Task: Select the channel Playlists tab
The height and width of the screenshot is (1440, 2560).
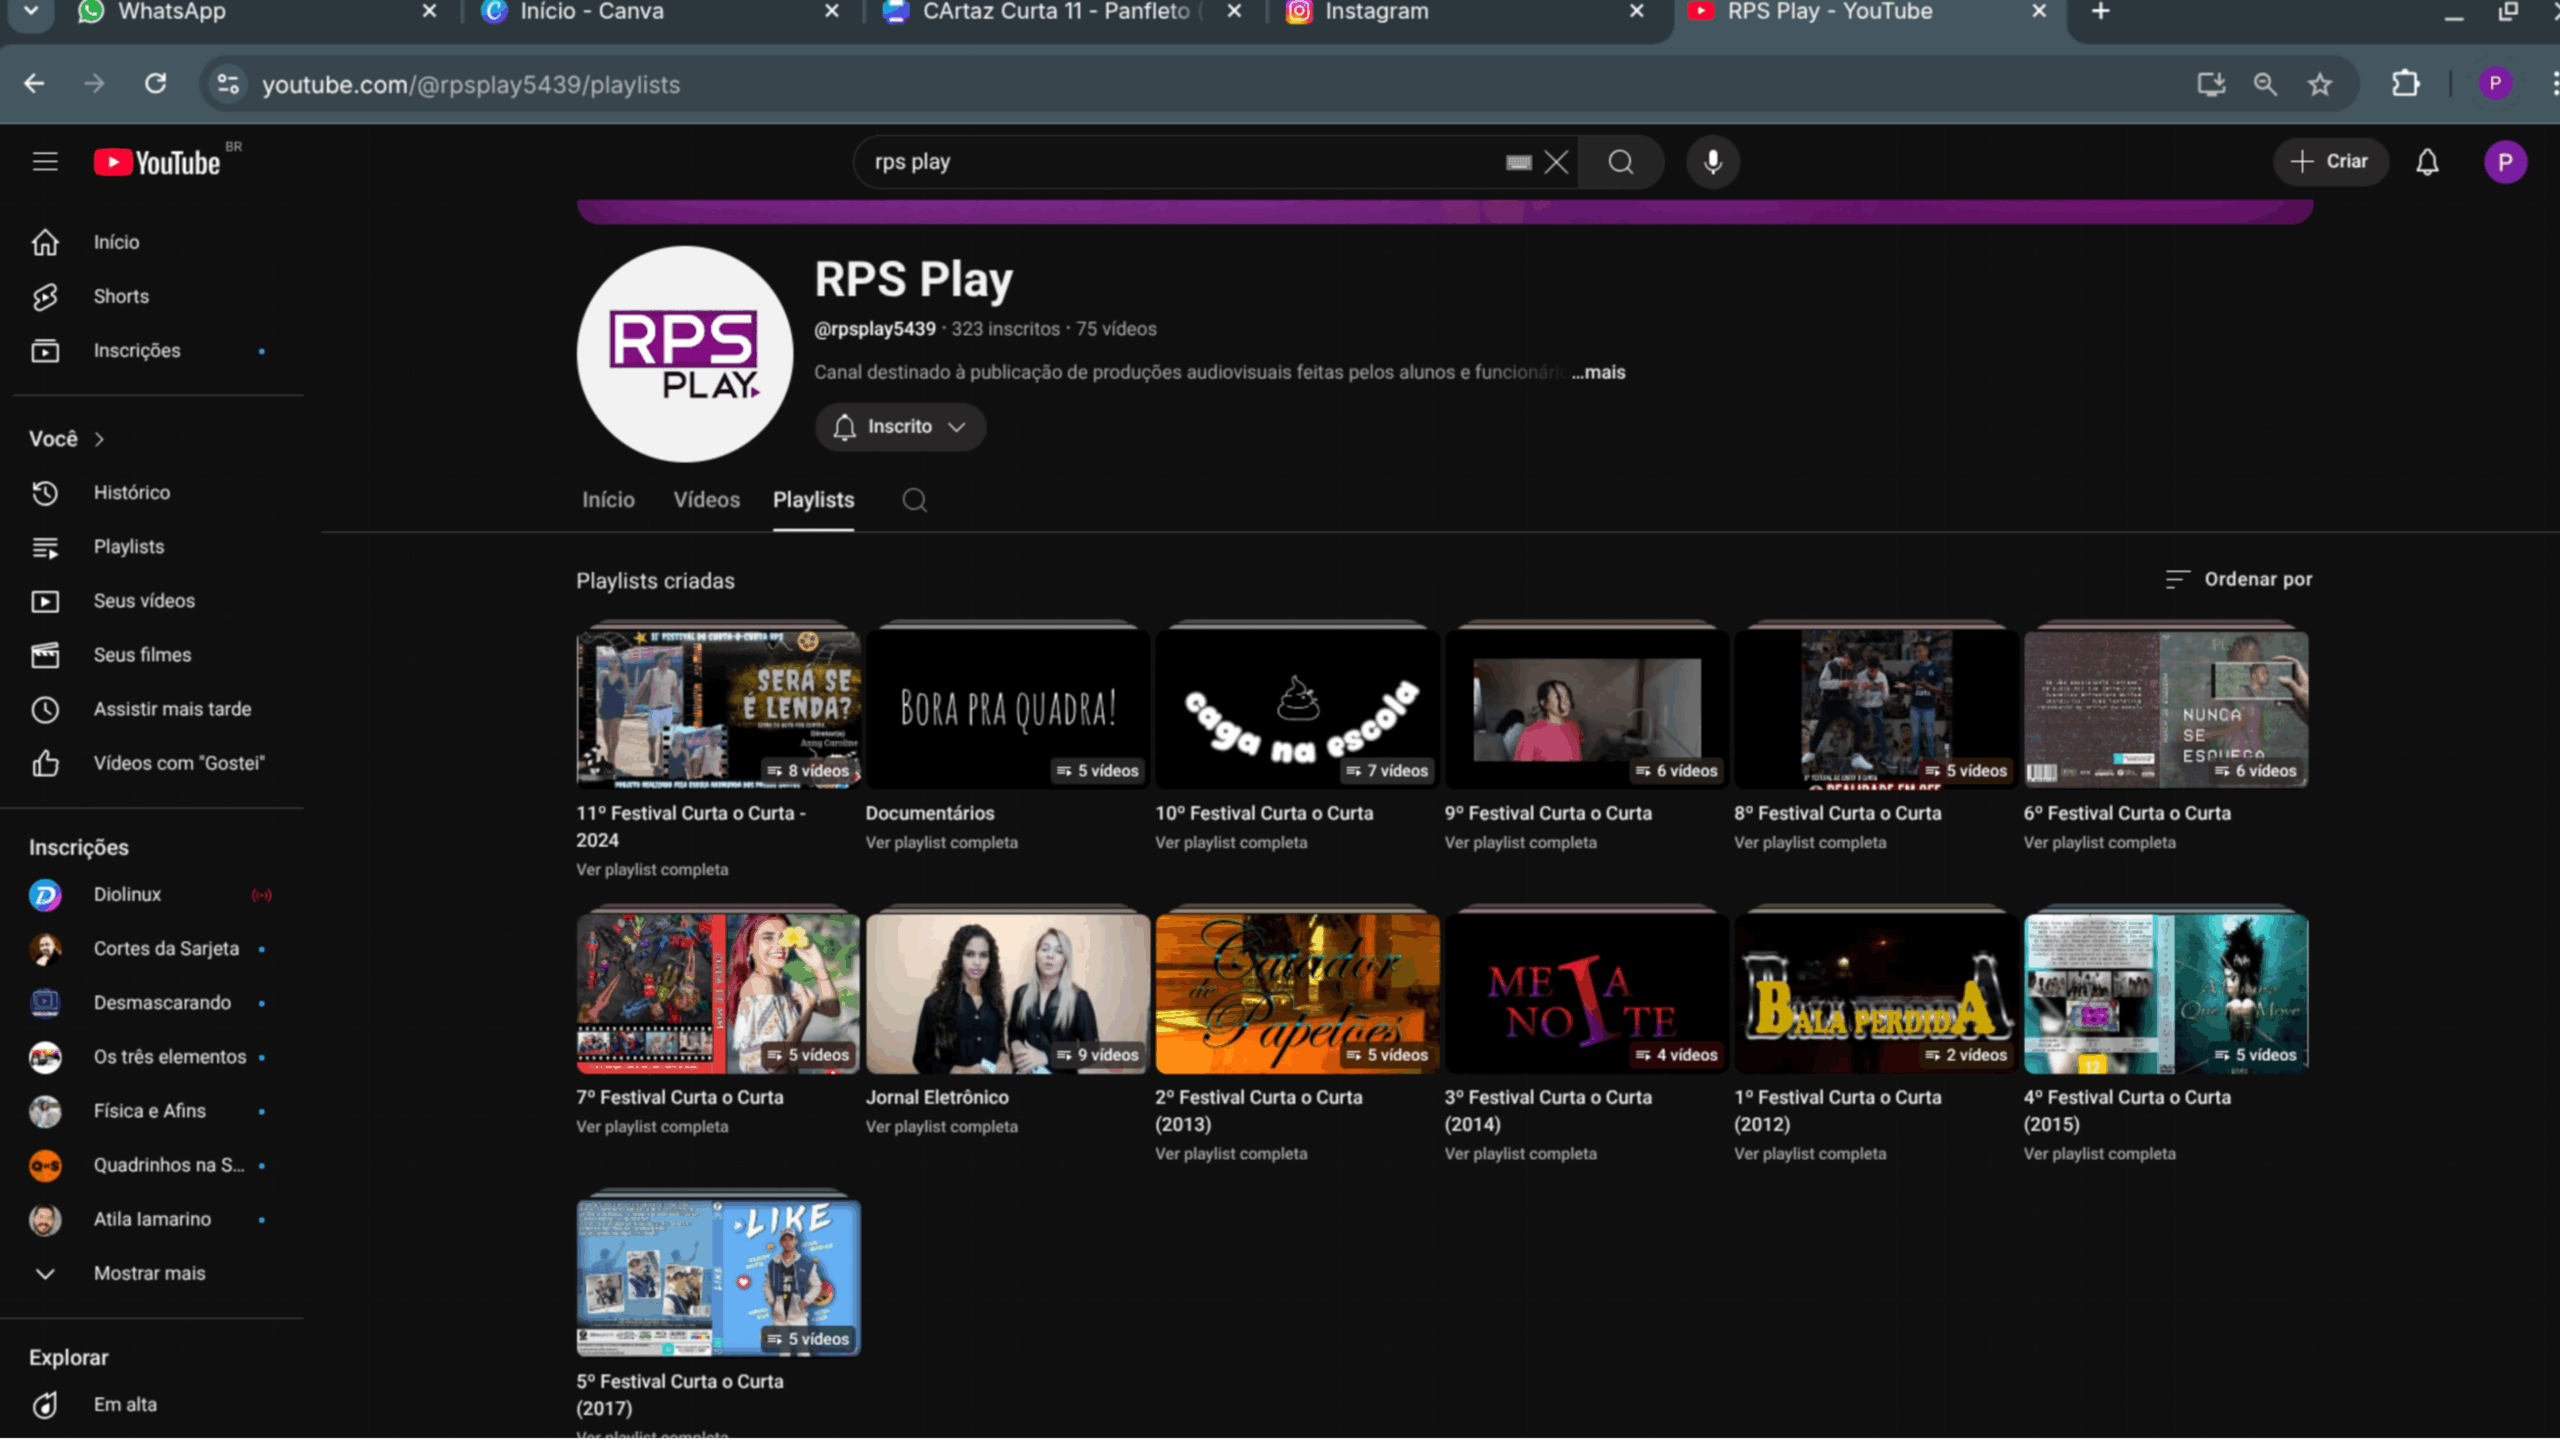Action: (813, 500)
